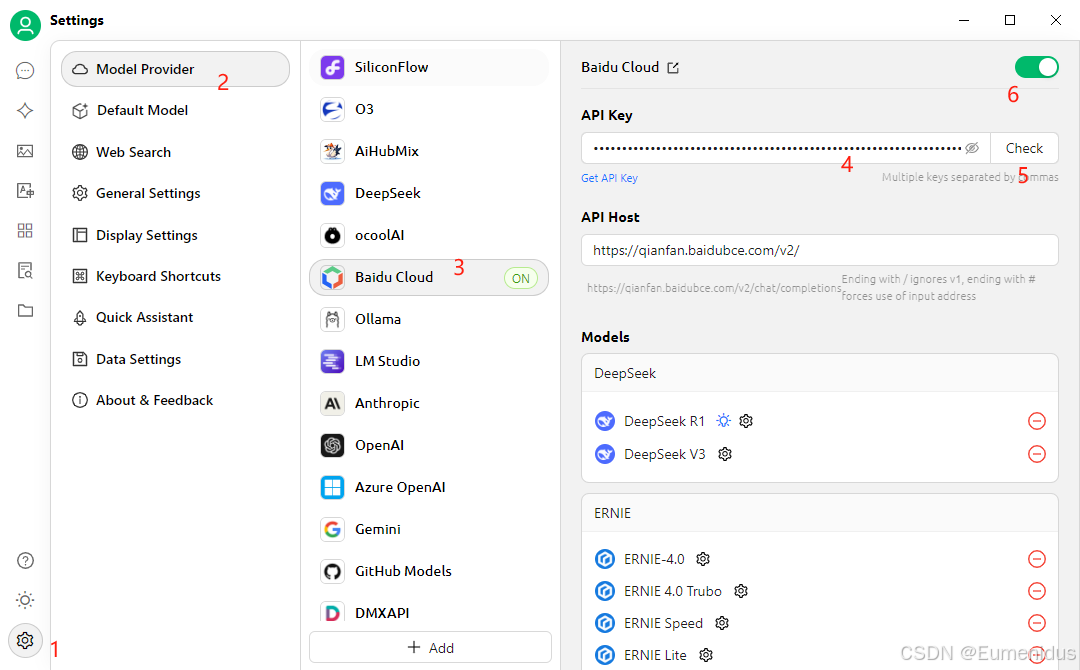Open the agents sparkle sidebar icon
1080x670 pixels.
point(25,110)
